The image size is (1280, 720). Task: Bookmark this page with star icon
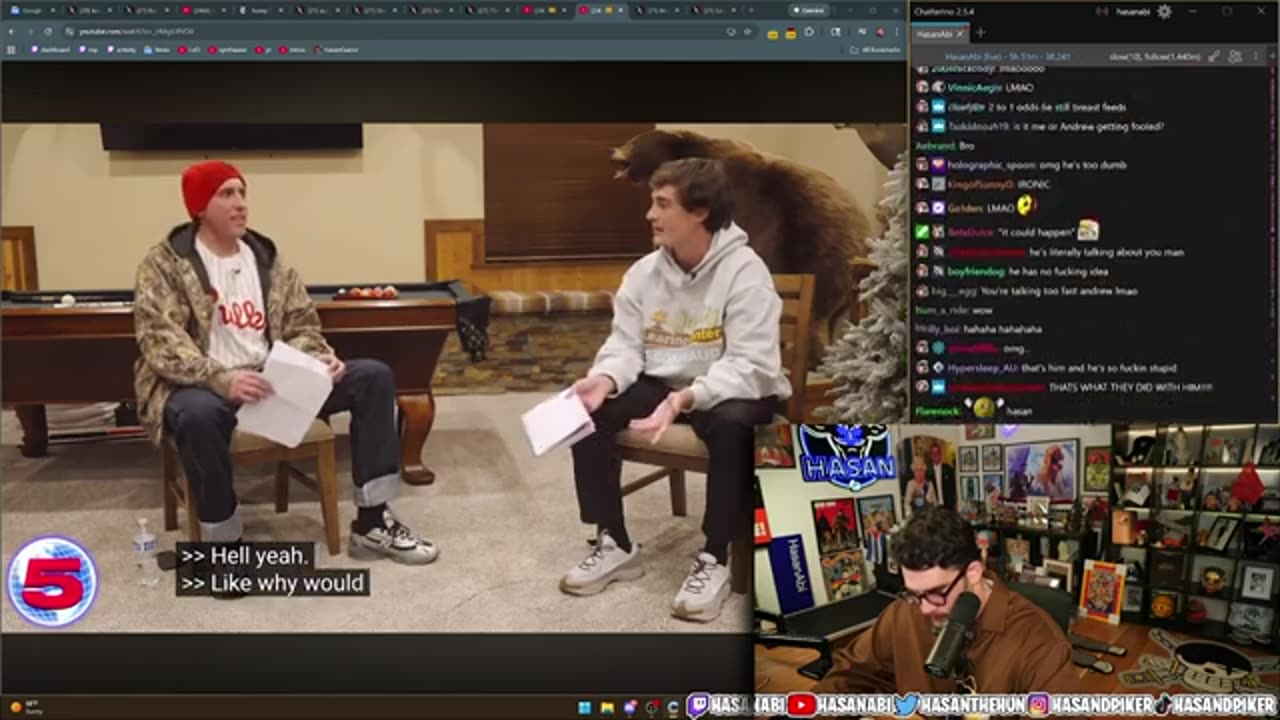(x=747, y=32)
